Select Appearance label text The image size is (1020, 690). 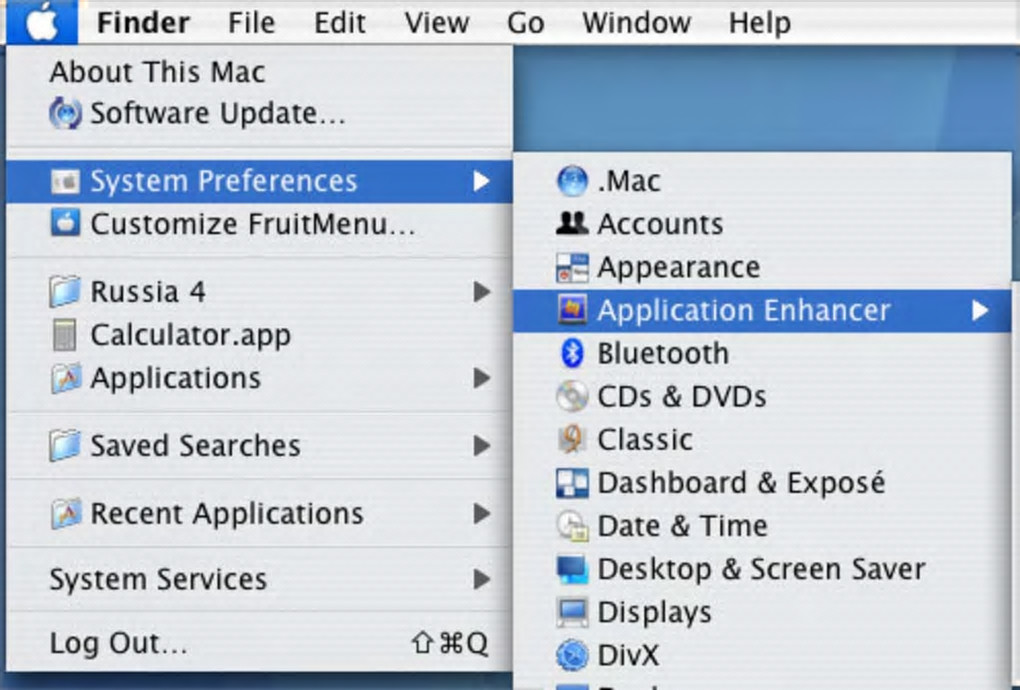click(678, 268)
